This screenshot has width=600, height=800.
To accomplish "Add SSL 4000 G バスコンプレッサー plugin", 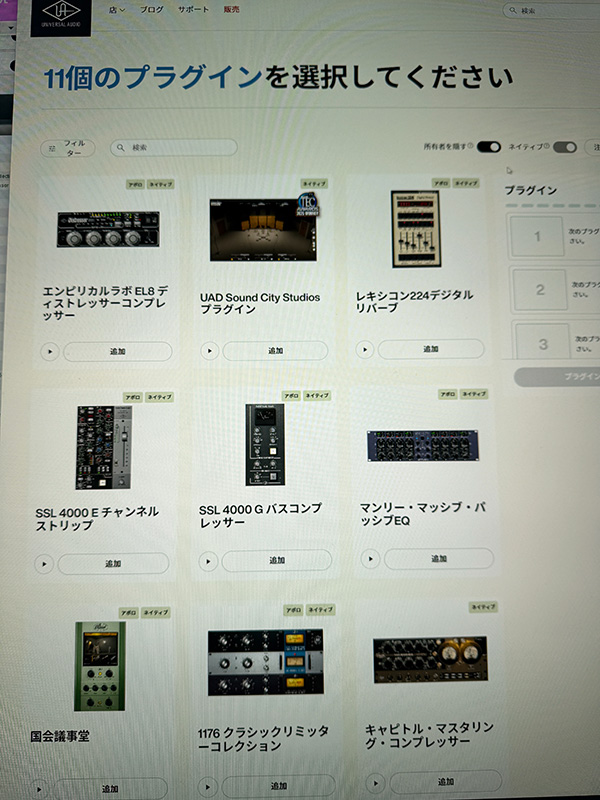I will tap(277, 561).
